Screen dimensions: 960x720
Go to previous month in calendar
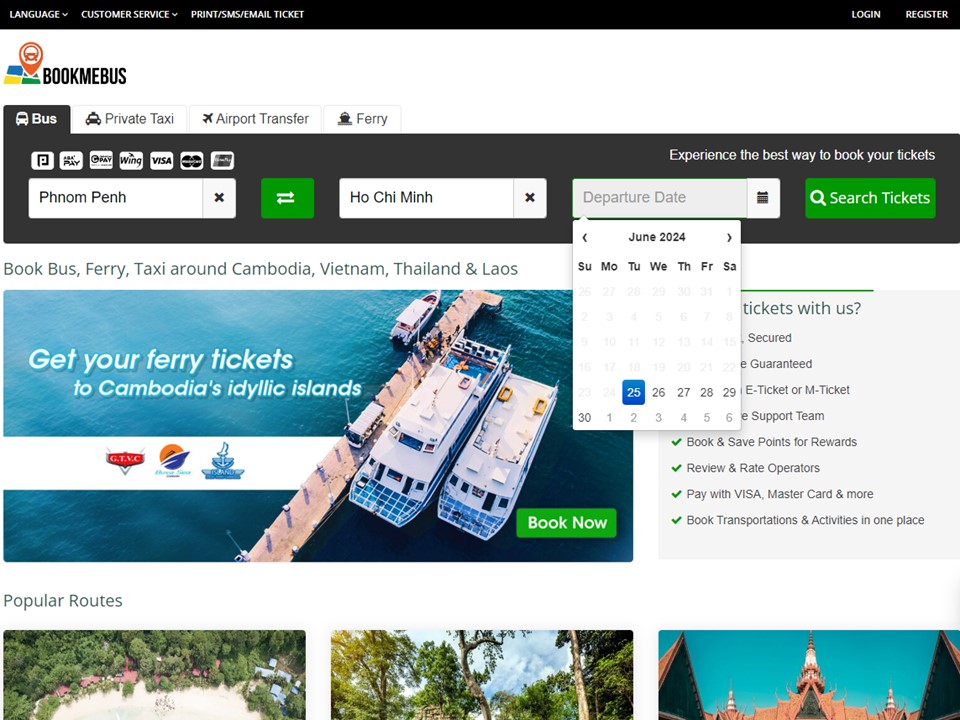[584, 237]
